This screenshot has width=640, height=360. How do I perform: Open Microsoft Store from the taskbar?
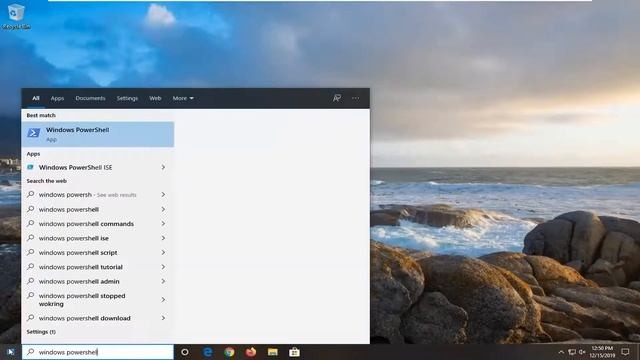pyautogui.click(x=294, y=352)
